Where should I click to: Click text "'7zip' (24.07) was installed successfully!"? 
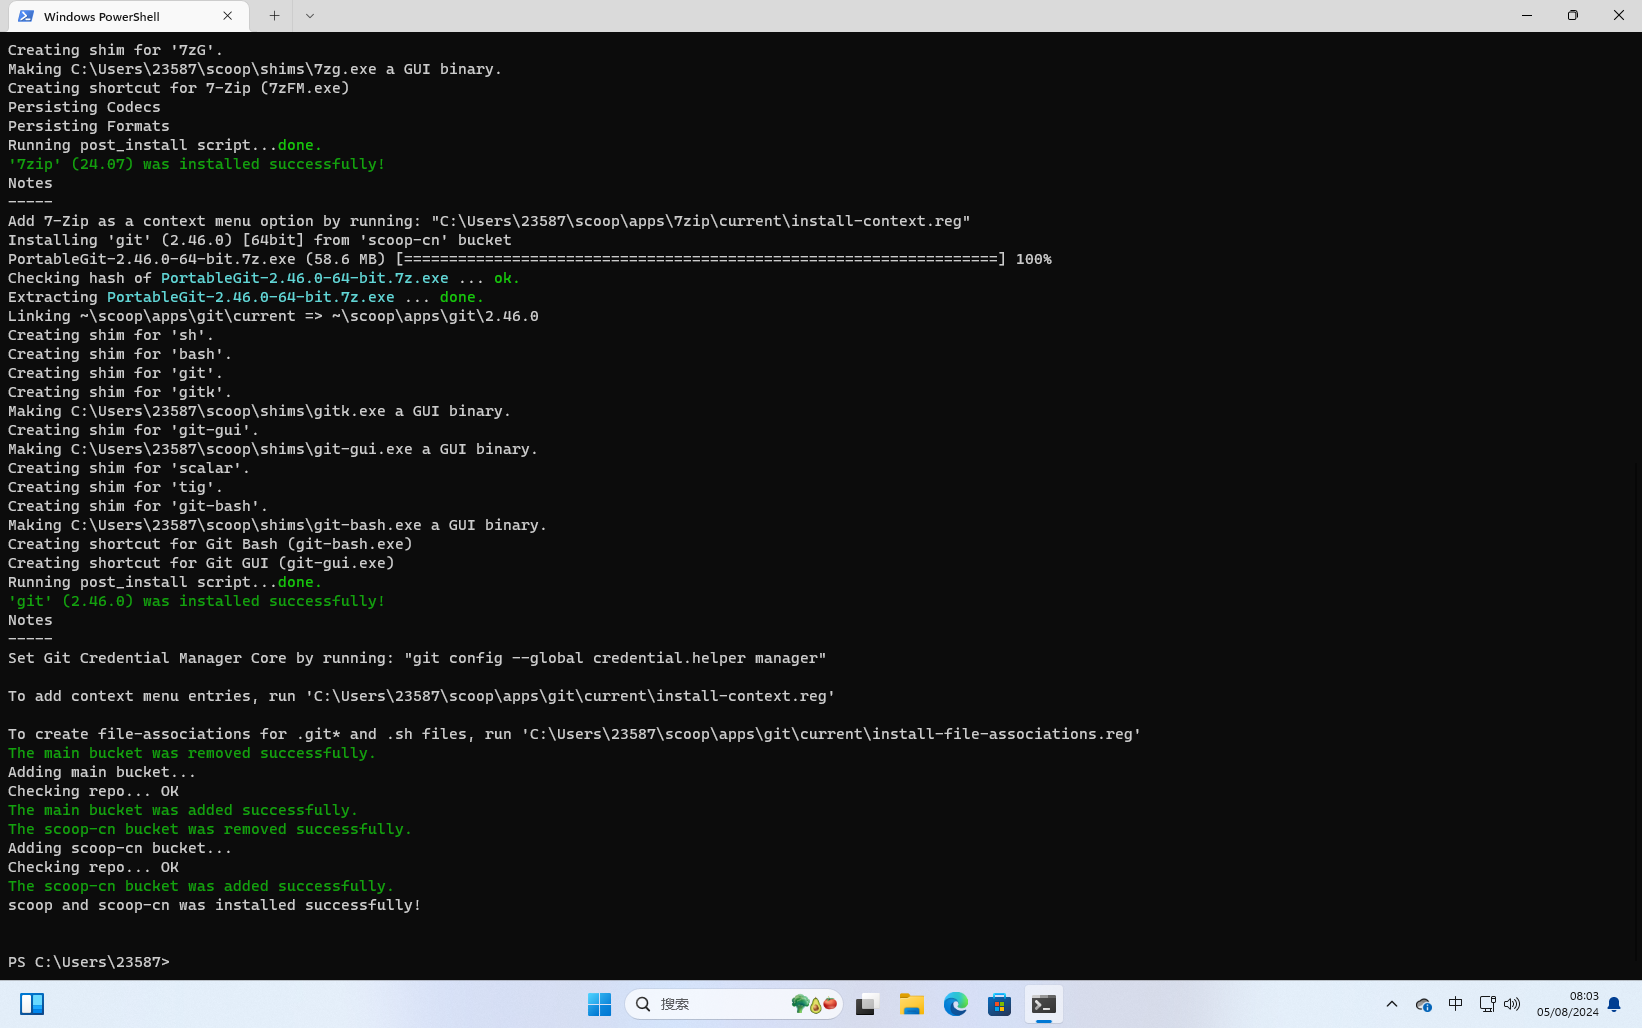[x=196, y=164]
